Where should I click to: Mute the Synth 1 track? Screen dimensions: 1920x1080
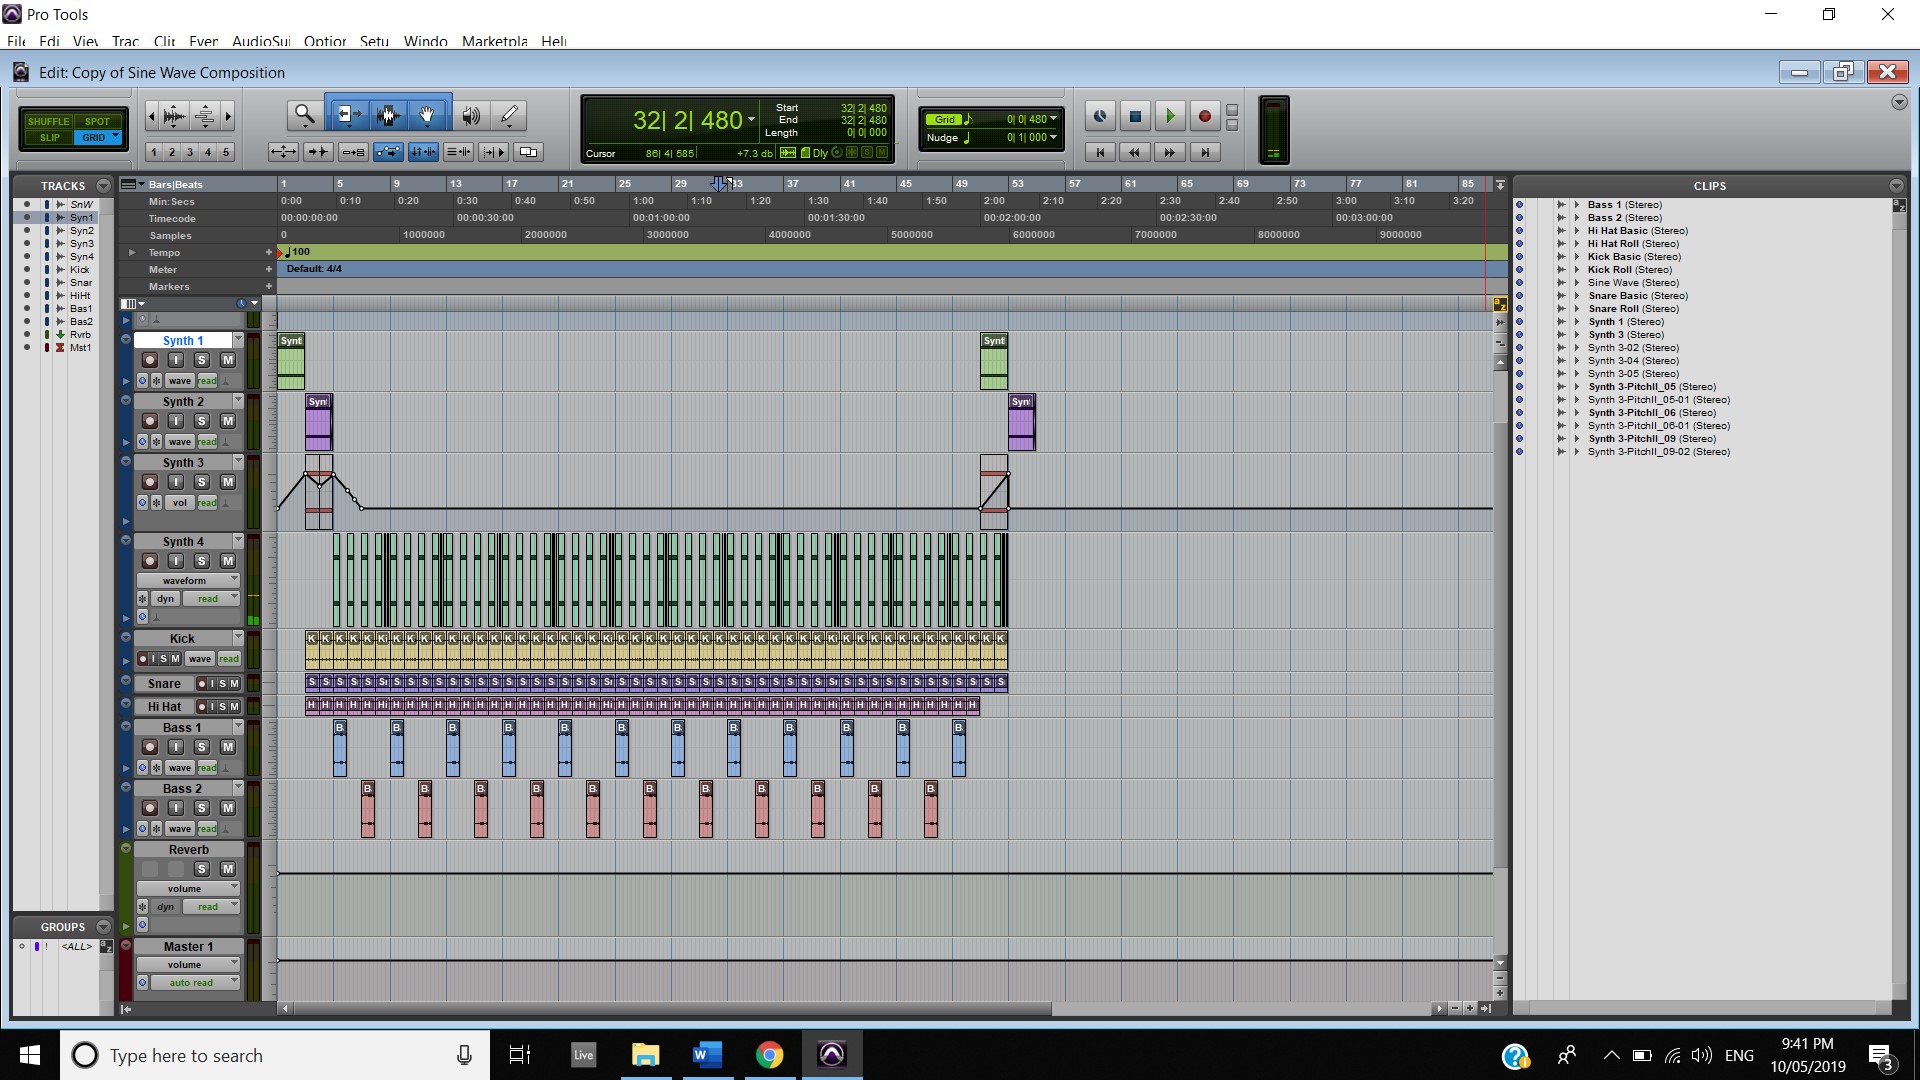click(x=227, y=360)
